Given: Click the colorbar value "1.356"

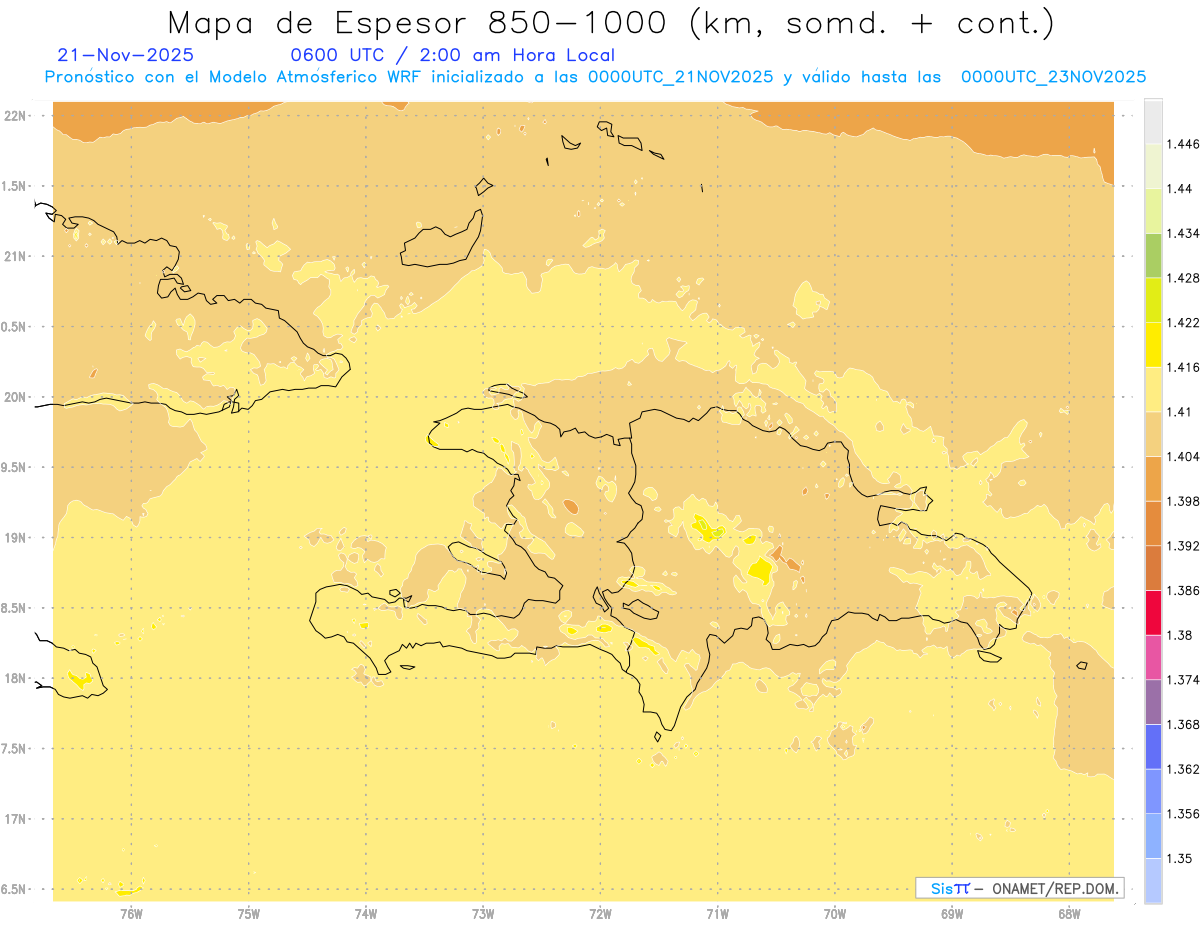Looking at the screenshot, I should pos(1182,814).
